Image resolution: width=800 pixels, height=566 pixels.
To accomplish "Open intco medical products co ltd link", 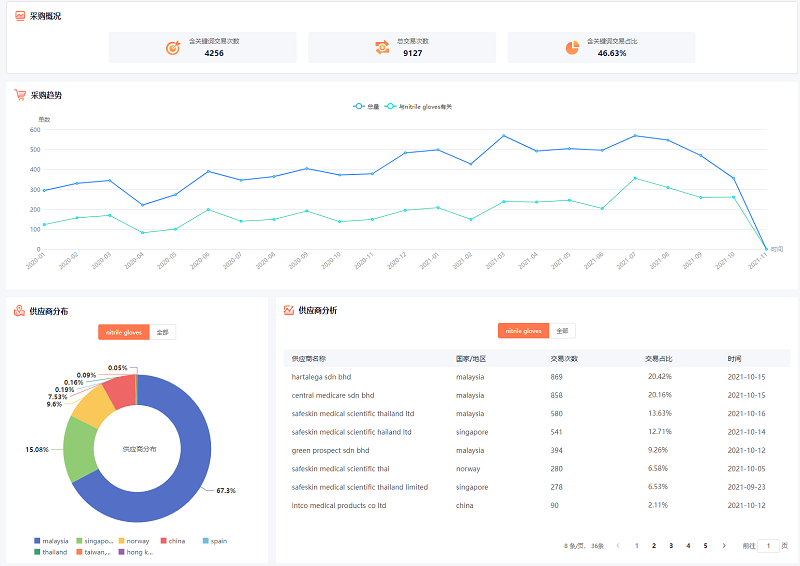I will coord(338,505).
